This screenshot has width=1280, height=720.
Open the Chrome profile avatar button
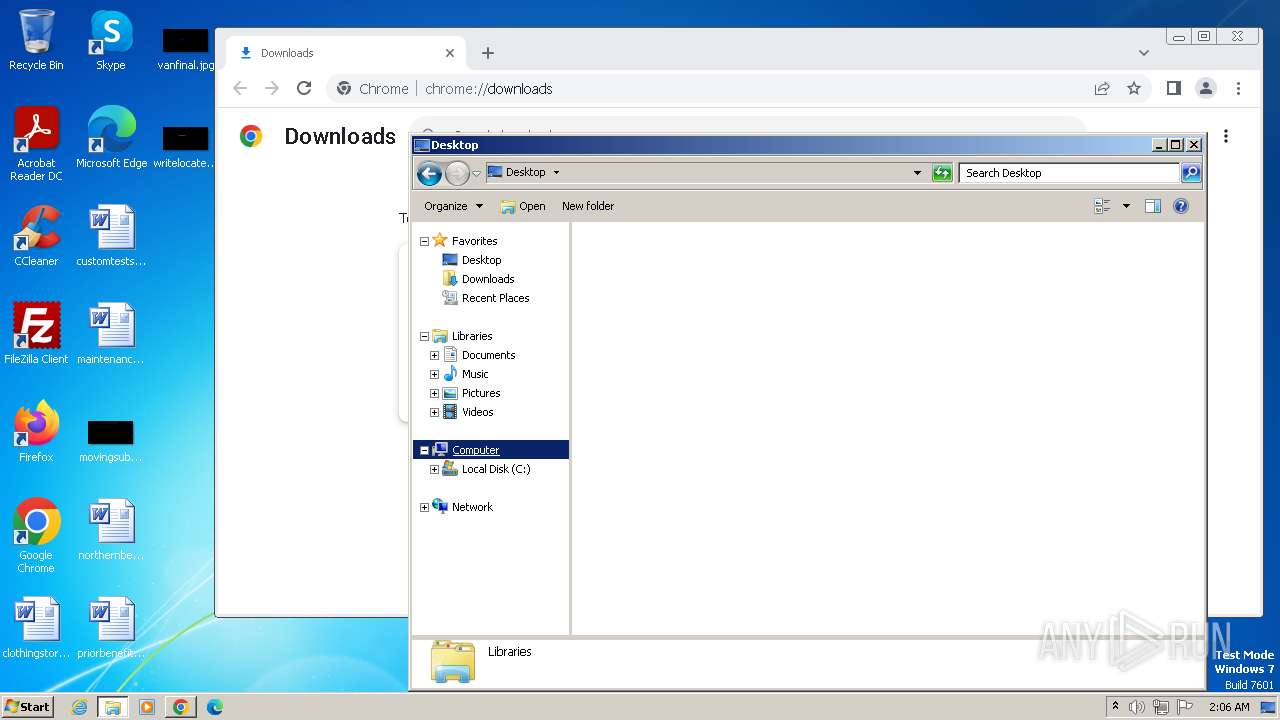[1206, 88]
